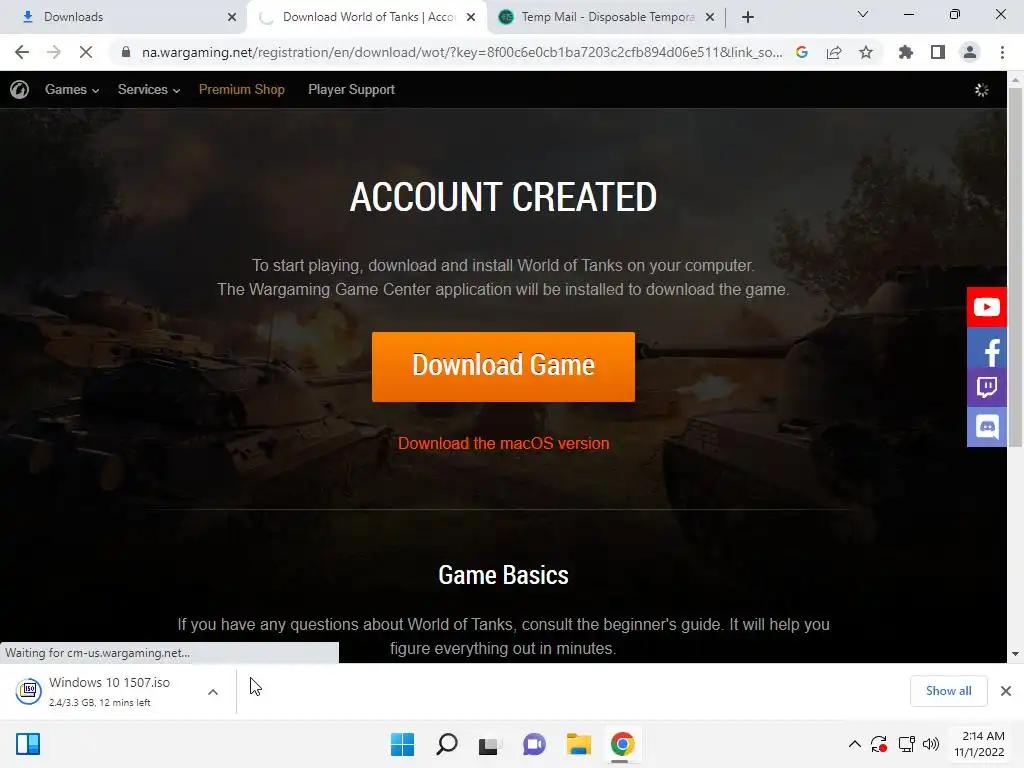This screenshot has width=1024, height=768.
Task: Click the sync update tray icon
Action: pos(879,744)
